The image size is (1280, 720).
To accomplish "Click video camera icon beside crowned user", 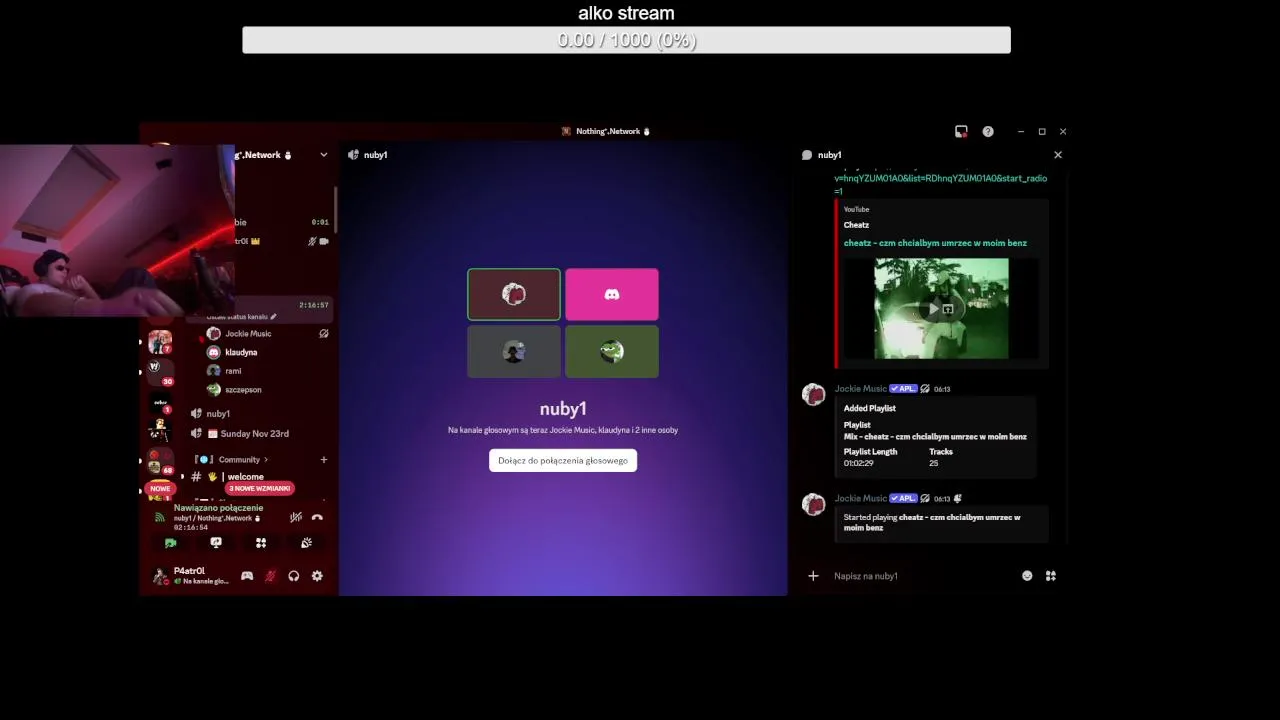I will [323, 241].
